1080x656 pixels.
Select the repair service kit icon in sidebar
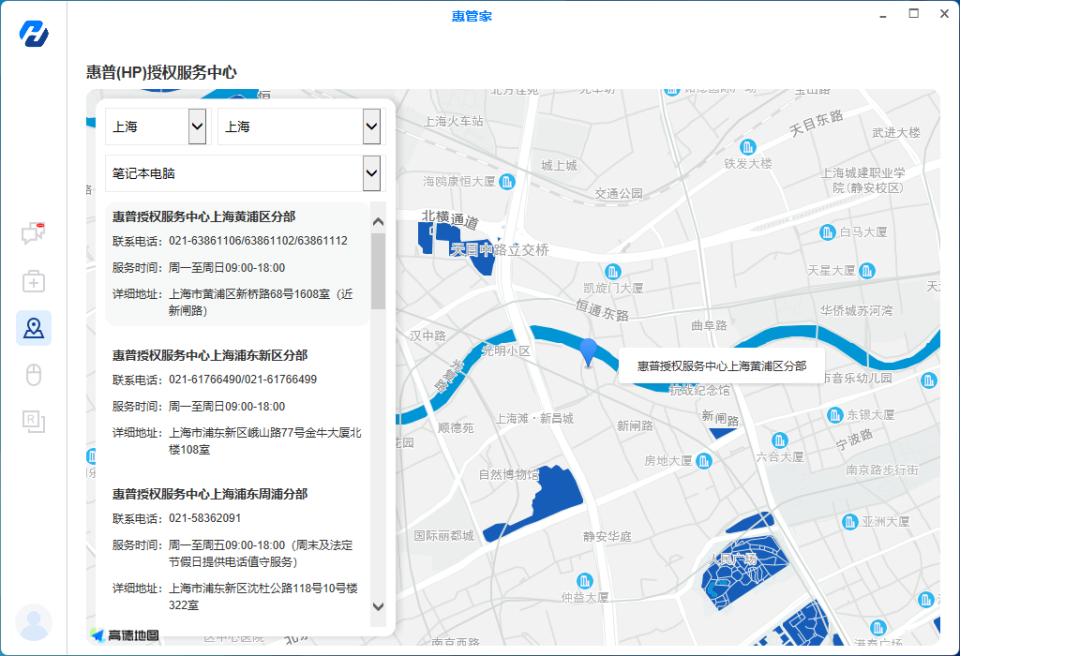coord(33,281)
